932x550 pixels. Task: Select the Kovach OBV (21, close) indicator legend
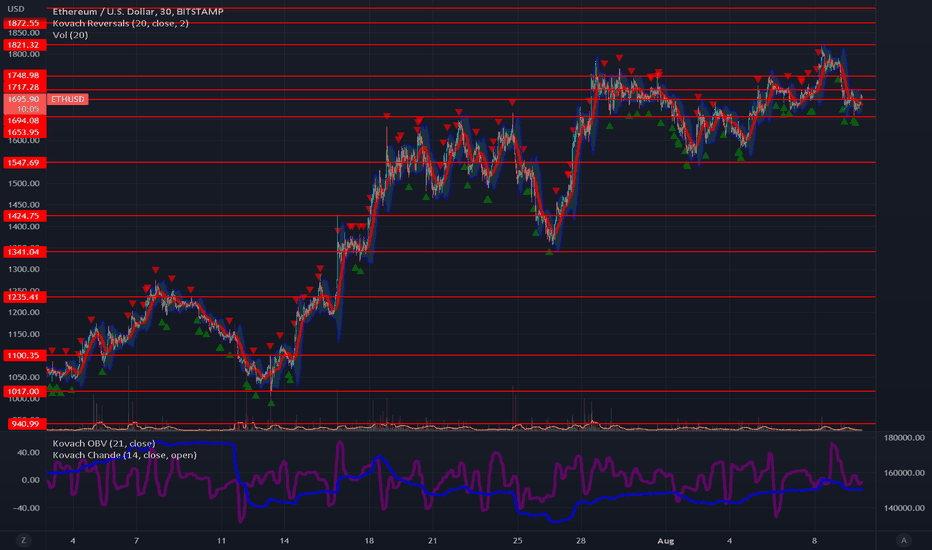(104, 444)
